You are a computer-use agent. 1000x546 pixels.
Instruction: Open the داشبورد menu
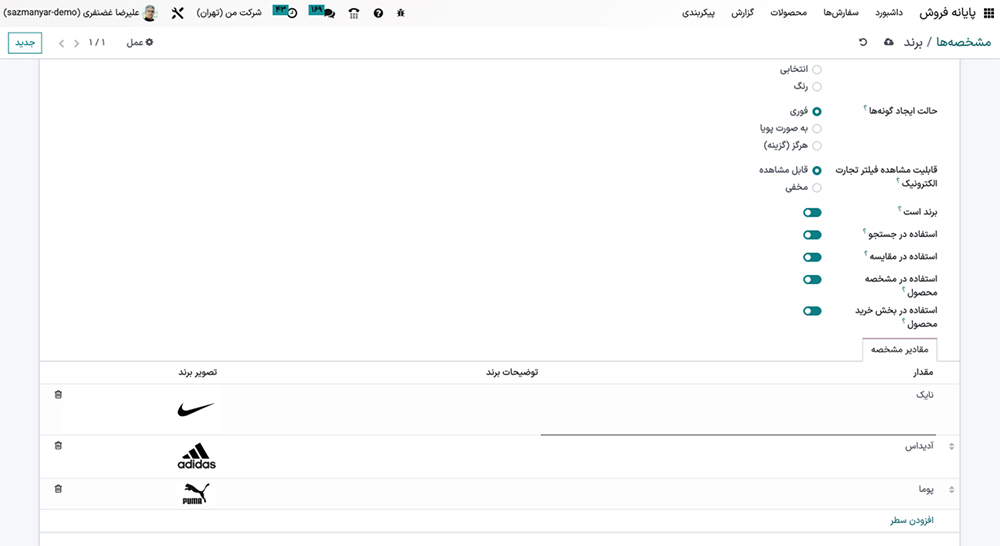(889, 13)
